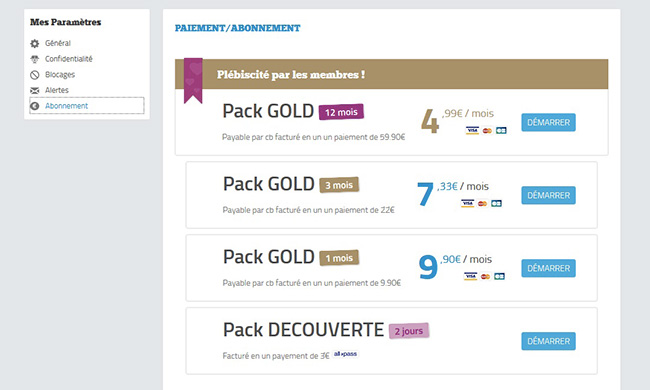Click CB card icon in 12 mois pack
Screen dimensions: 650x390
pyautogui.click(x=501, y=131)
